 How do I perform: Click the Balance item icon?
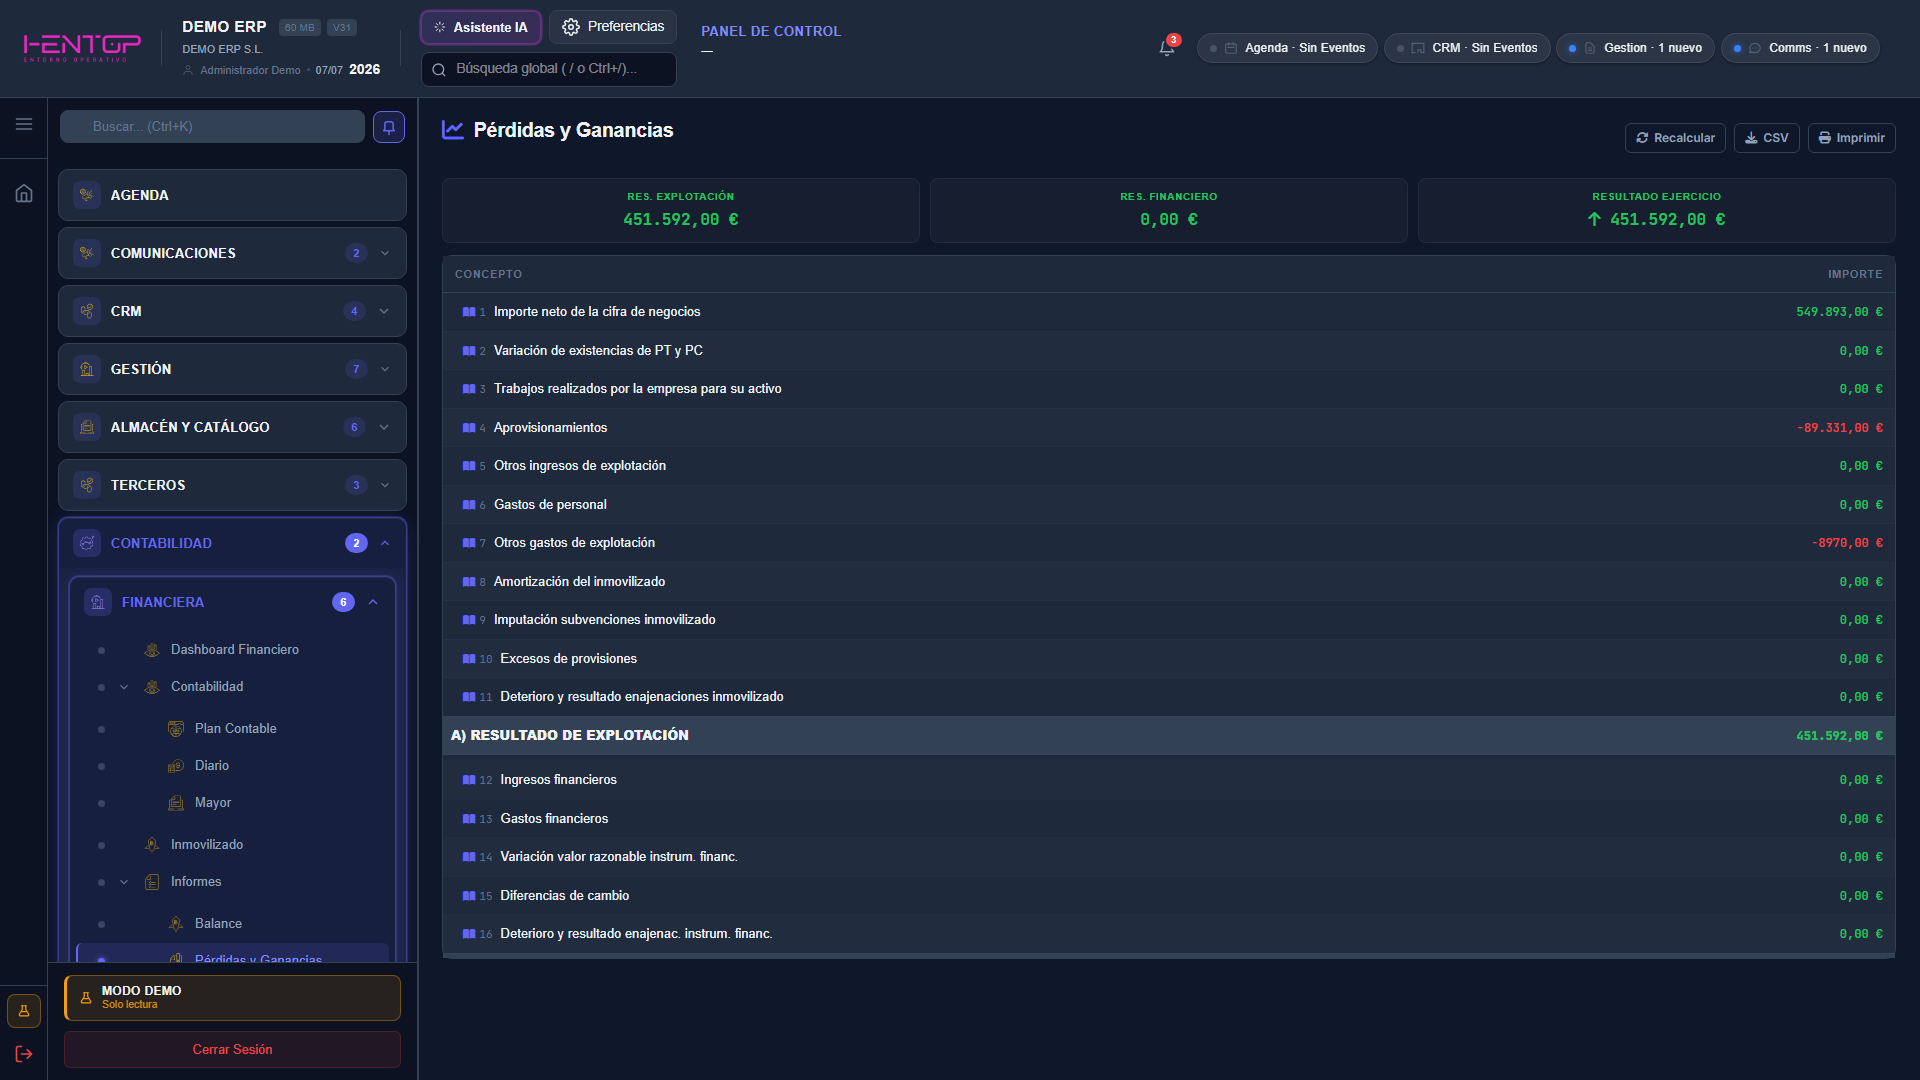point(176,924)
